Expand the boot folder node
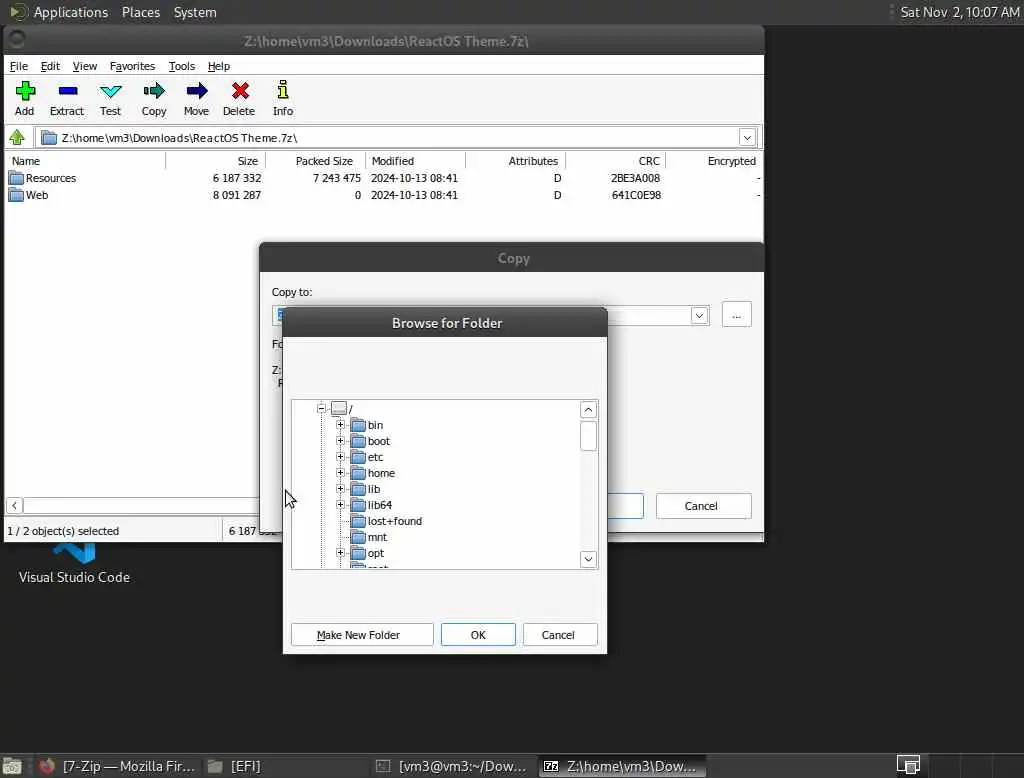 click(x=340, y=440)
